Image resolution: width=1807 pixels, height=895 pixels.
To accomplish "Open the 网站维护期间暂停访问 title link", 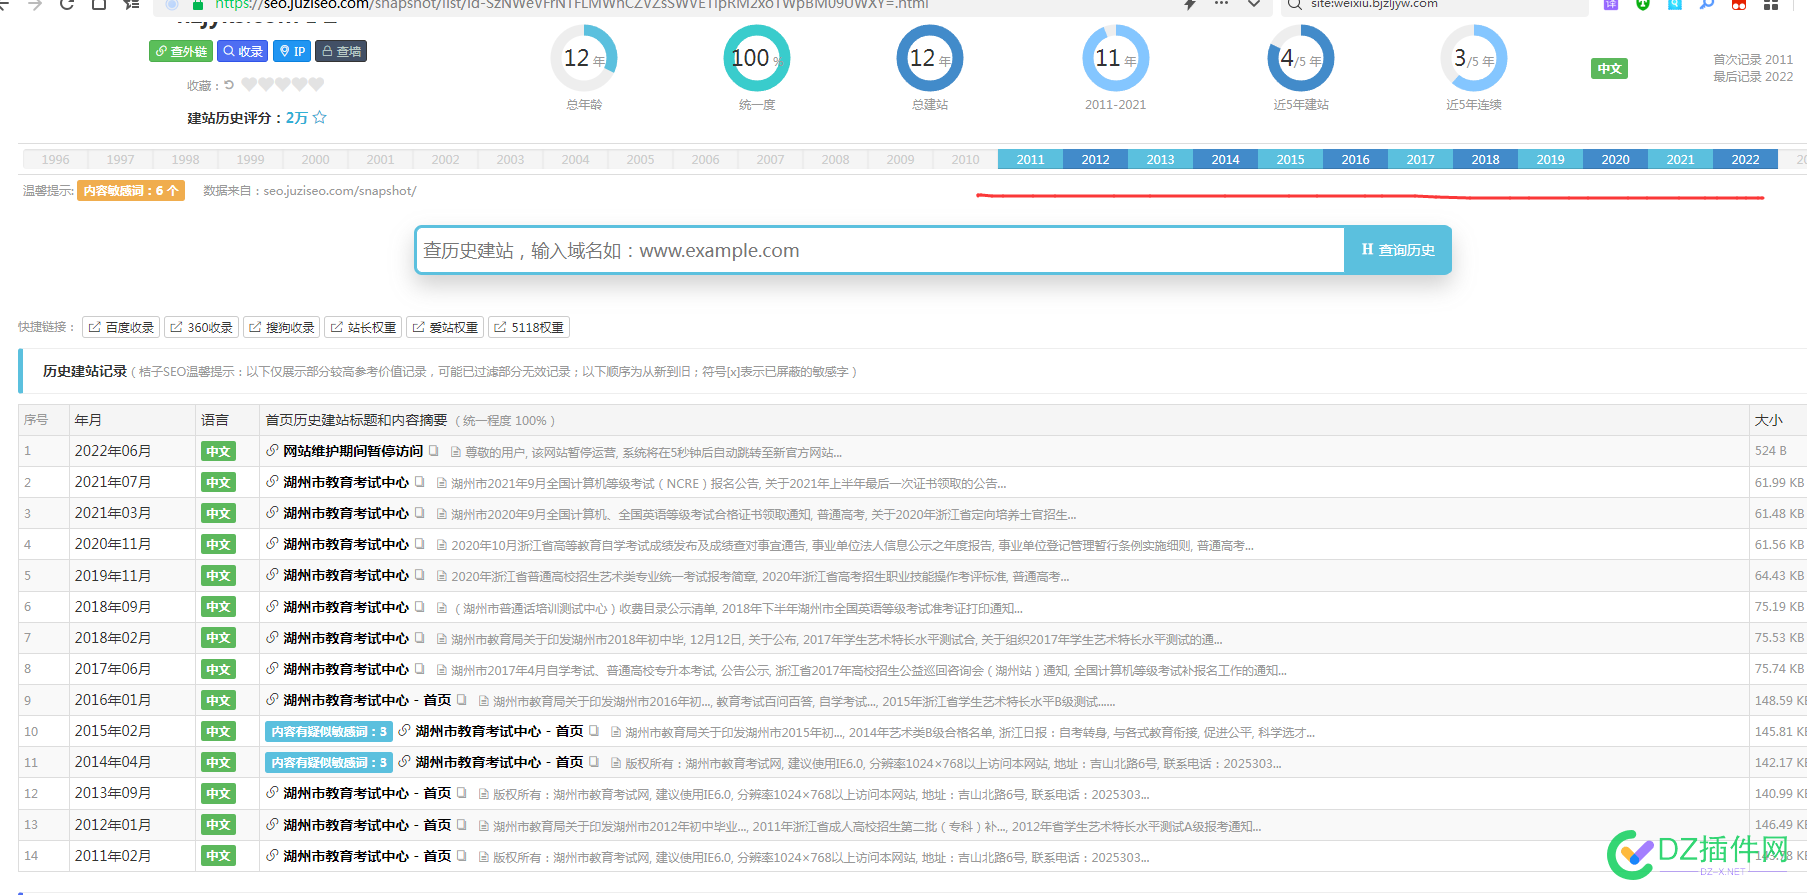I will click(353, 451).
